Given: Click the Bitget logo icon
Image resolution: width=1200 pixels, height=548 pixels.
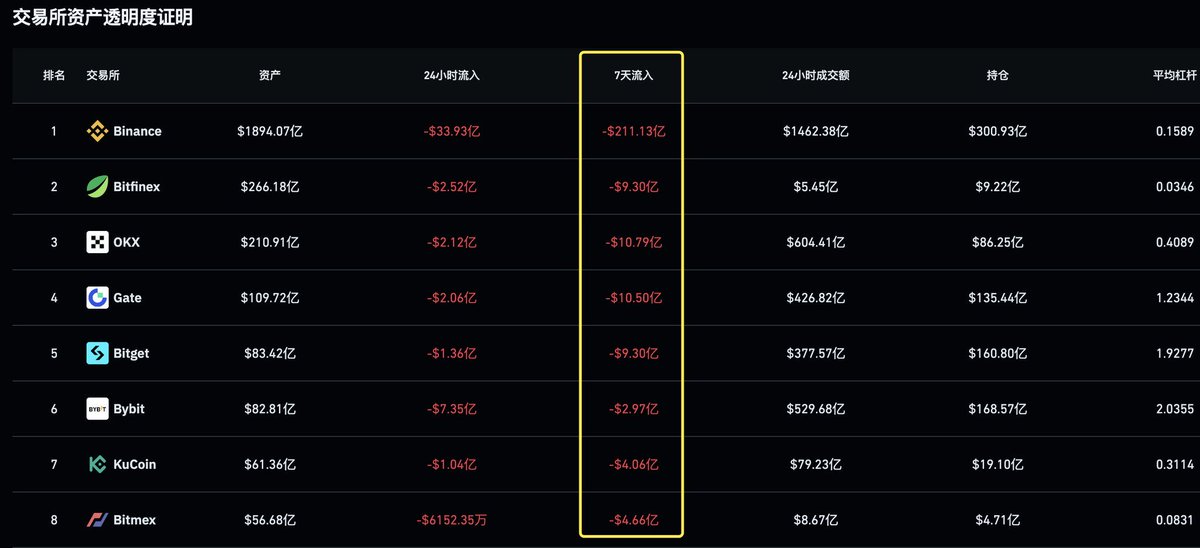Looking at the screenshot, I should 97,353.
